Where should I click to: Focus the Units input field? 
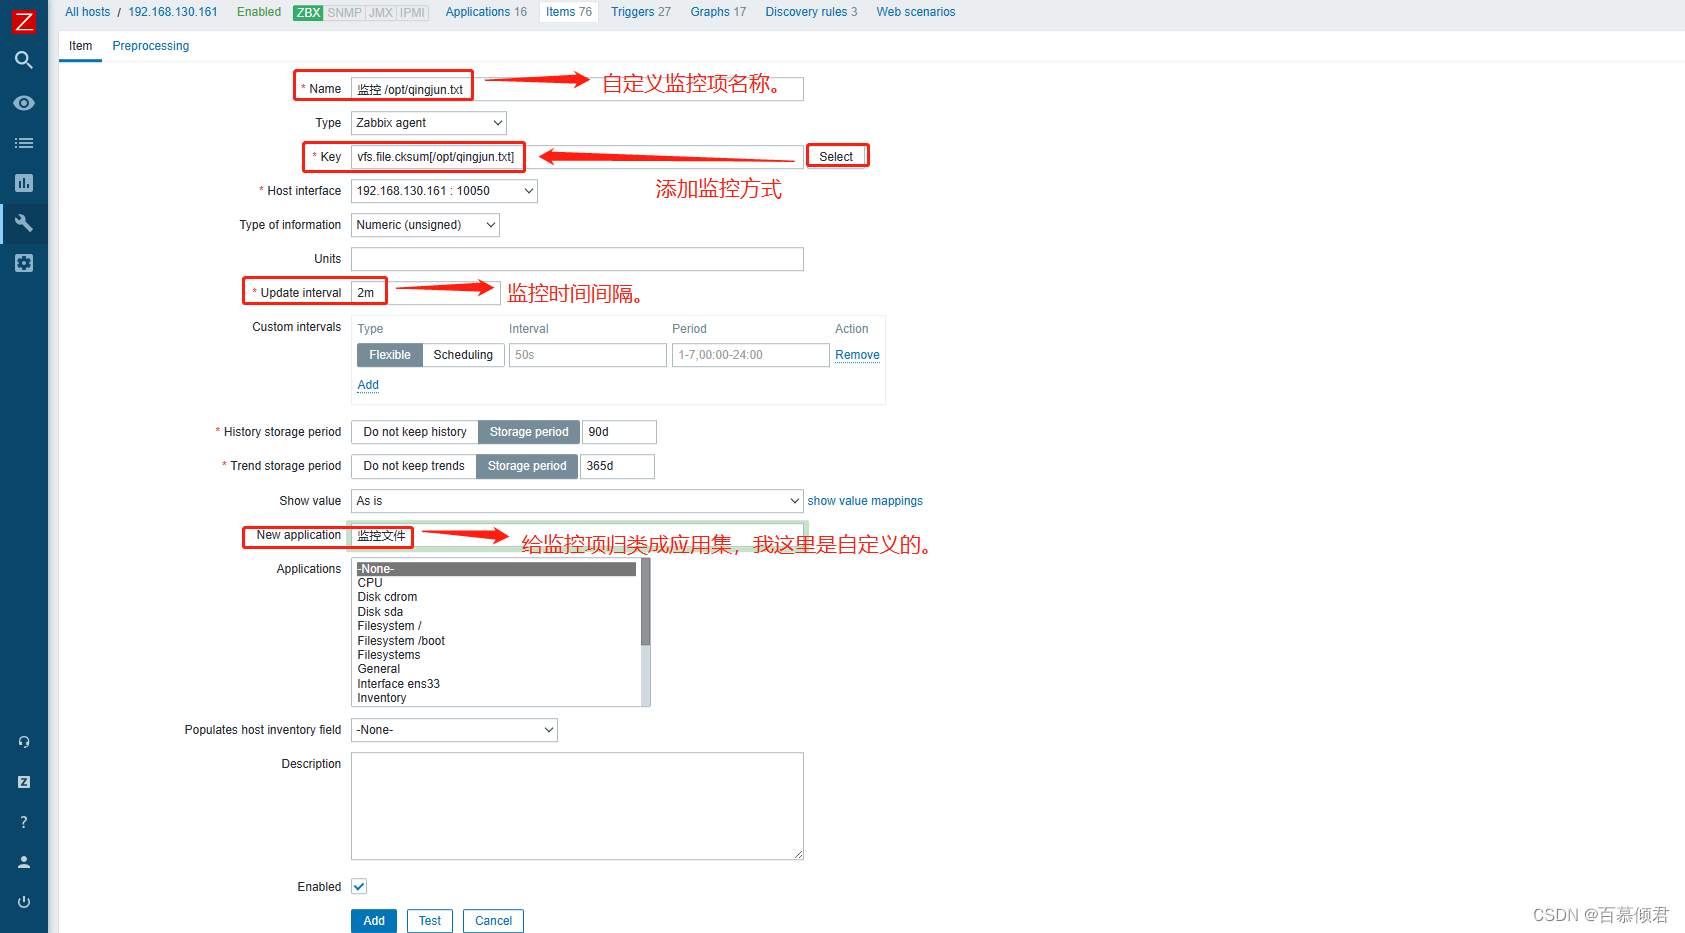[x=577, y=259]
